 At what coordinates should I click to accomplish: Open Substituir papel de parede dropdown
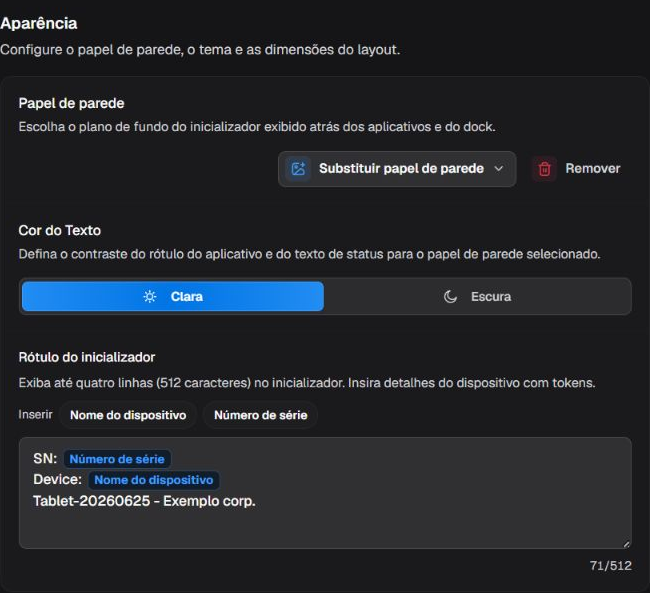click(x=397, y=169)
